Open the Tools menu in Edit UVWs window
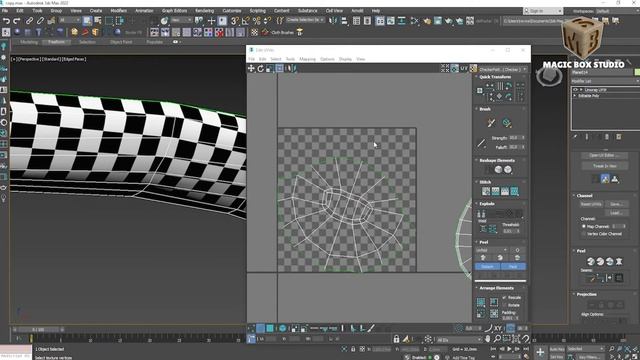 [x=290, y=59]
